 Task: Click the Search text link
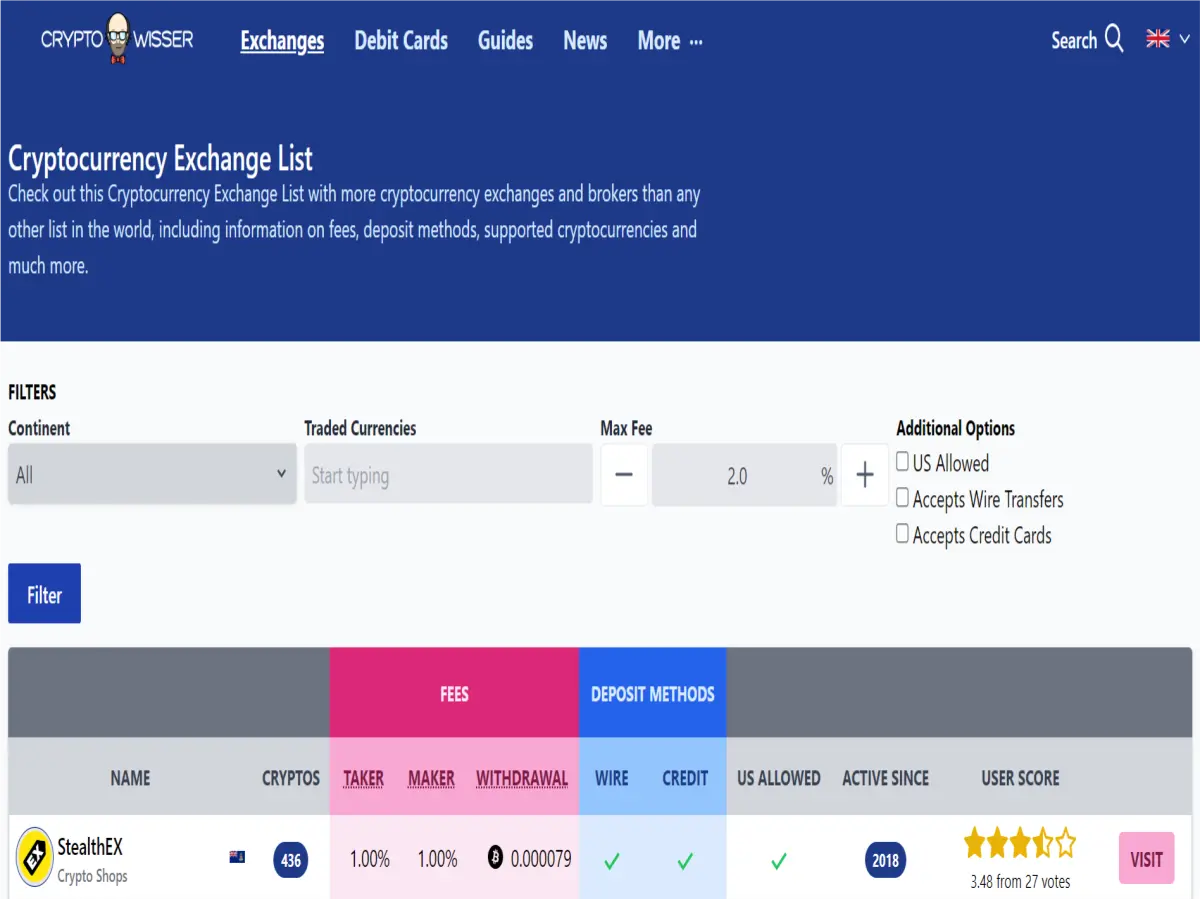pos(1074,41)
